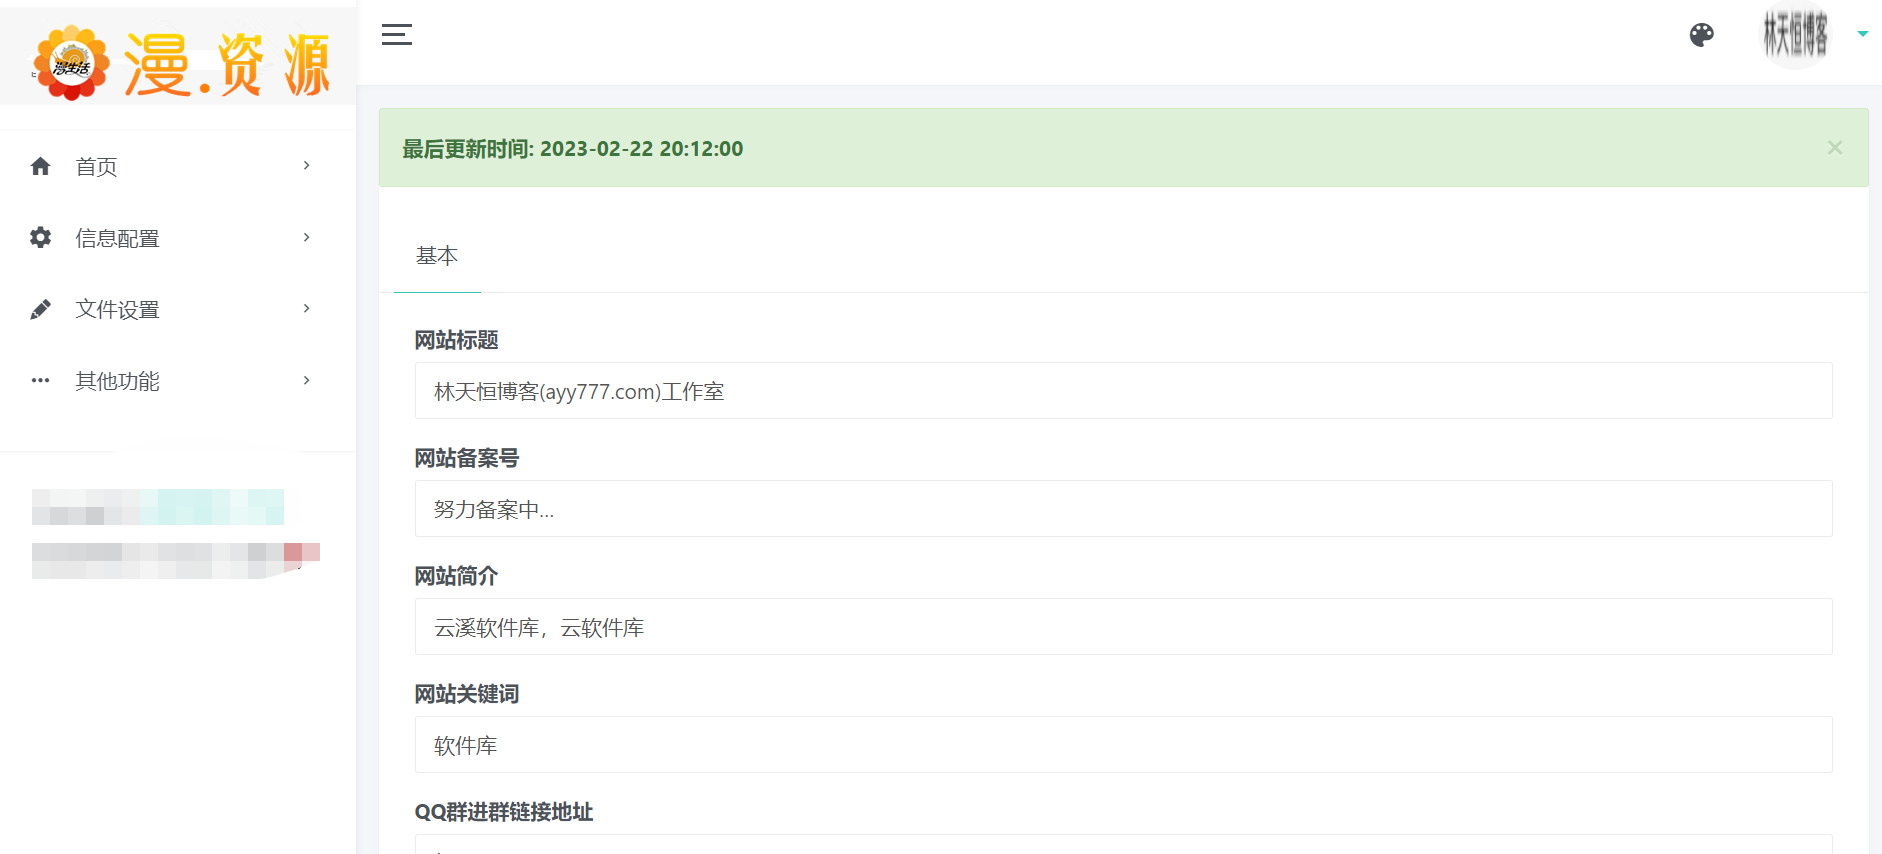Click the gear icon for 信息配置
The height and width of the screenshot is (854, 1882).
[x=41, y=238]
